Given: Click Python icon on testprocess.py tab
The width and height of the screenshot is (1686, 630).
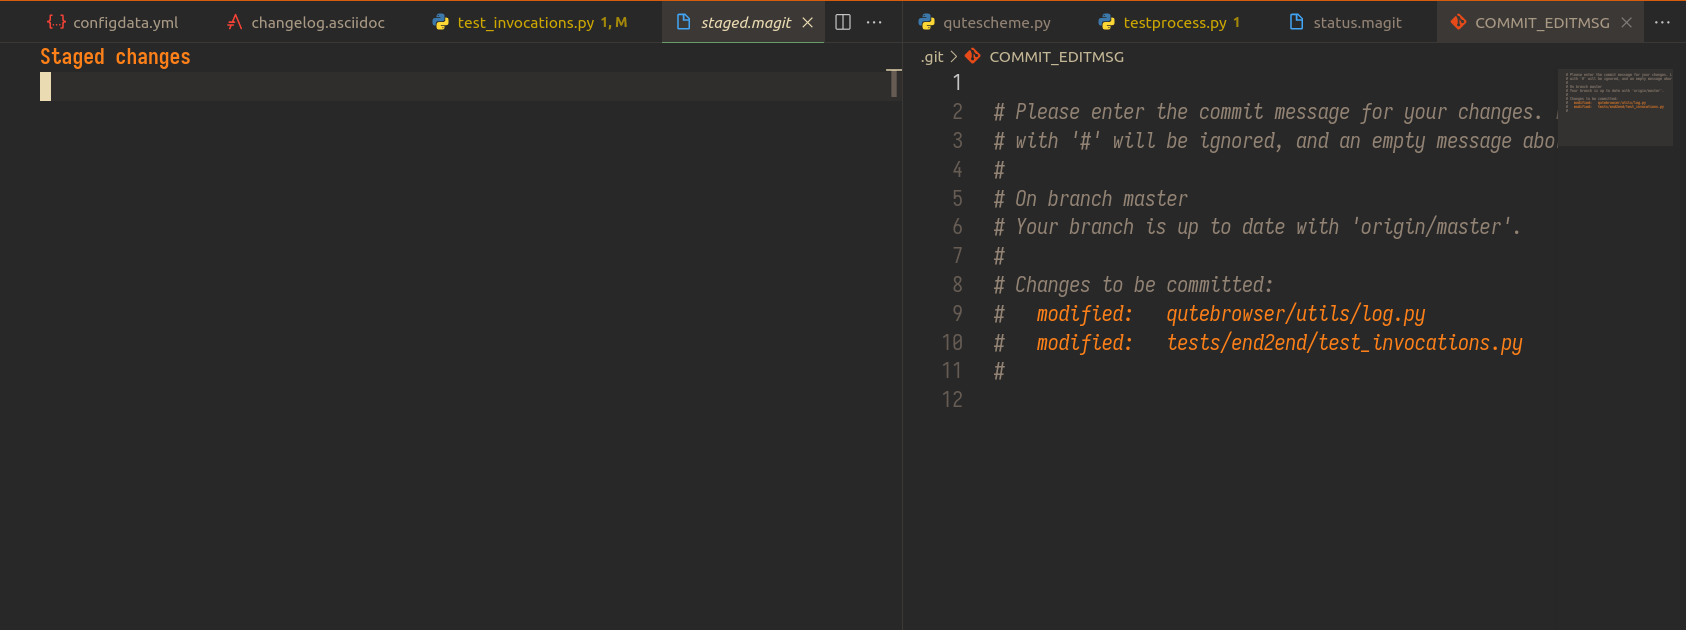Looking at the screenshot, I should (1107, 22).
